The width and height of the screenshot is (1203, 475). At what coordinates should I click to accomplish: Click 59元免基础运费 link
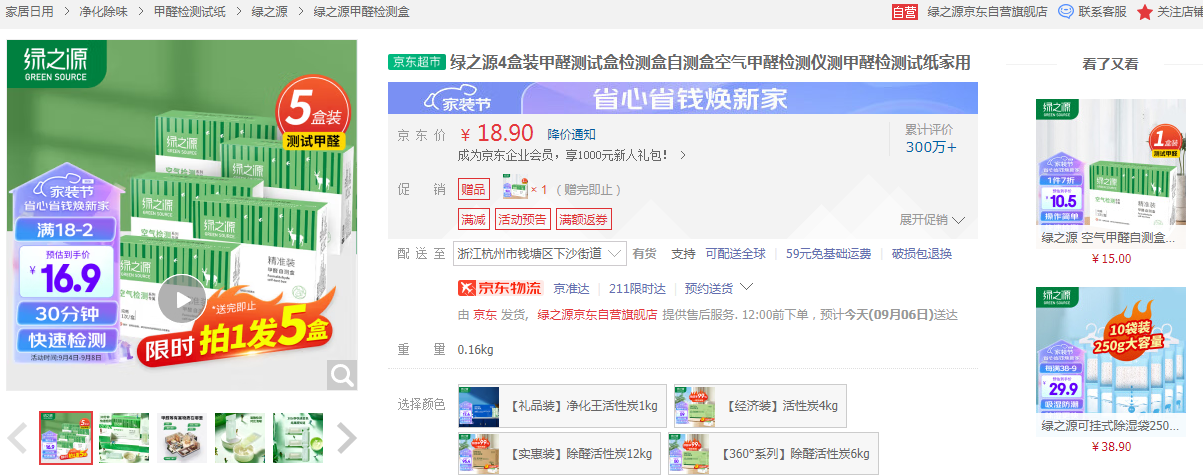click(x=828, y=254)
